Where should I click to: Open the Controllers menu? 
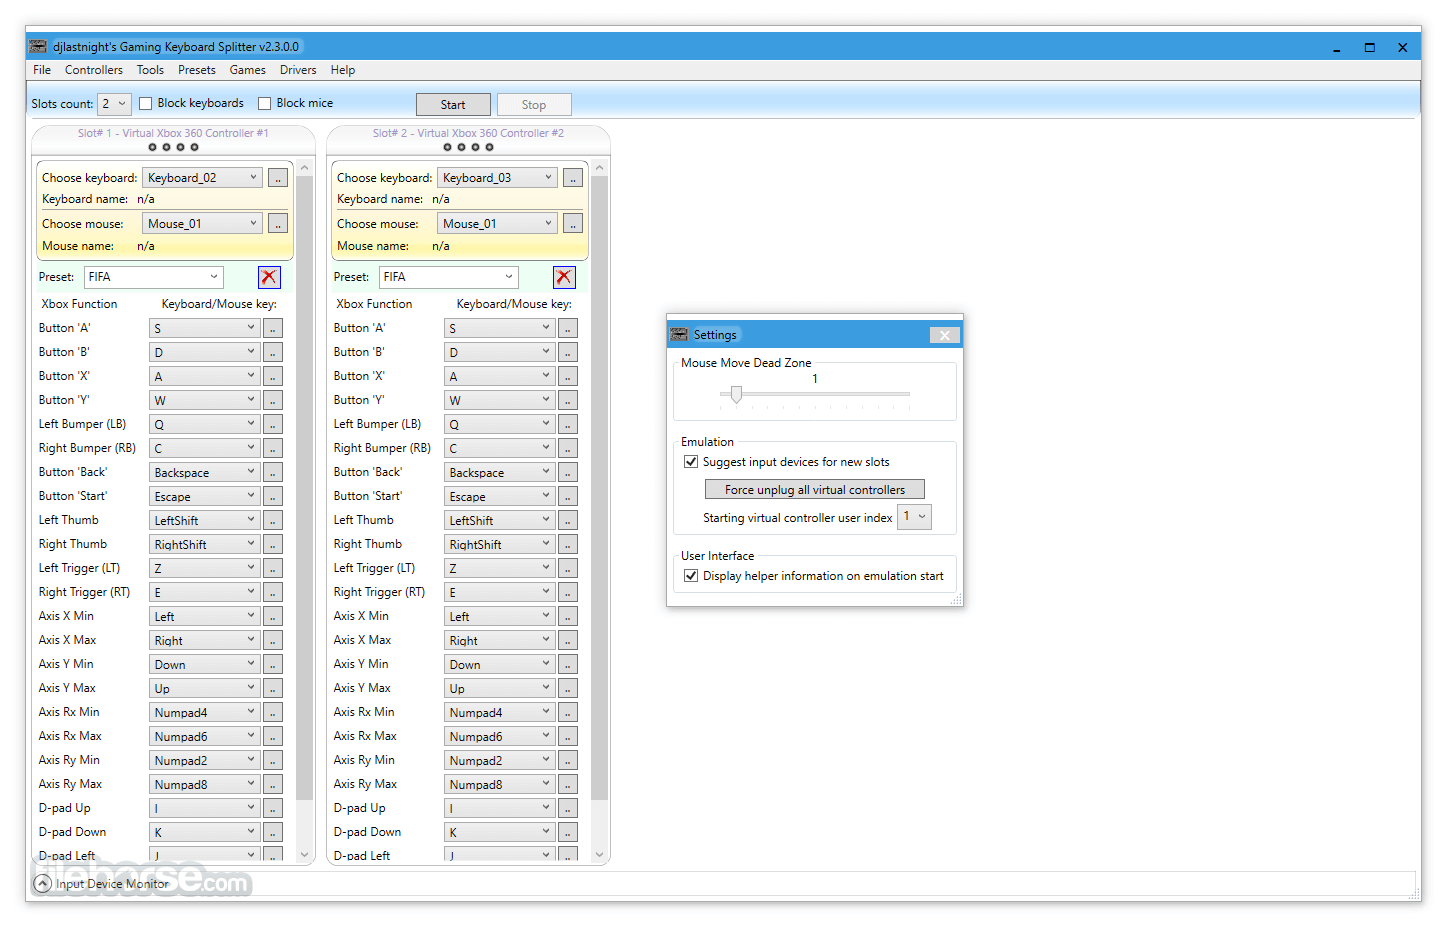tap(94, 70)
